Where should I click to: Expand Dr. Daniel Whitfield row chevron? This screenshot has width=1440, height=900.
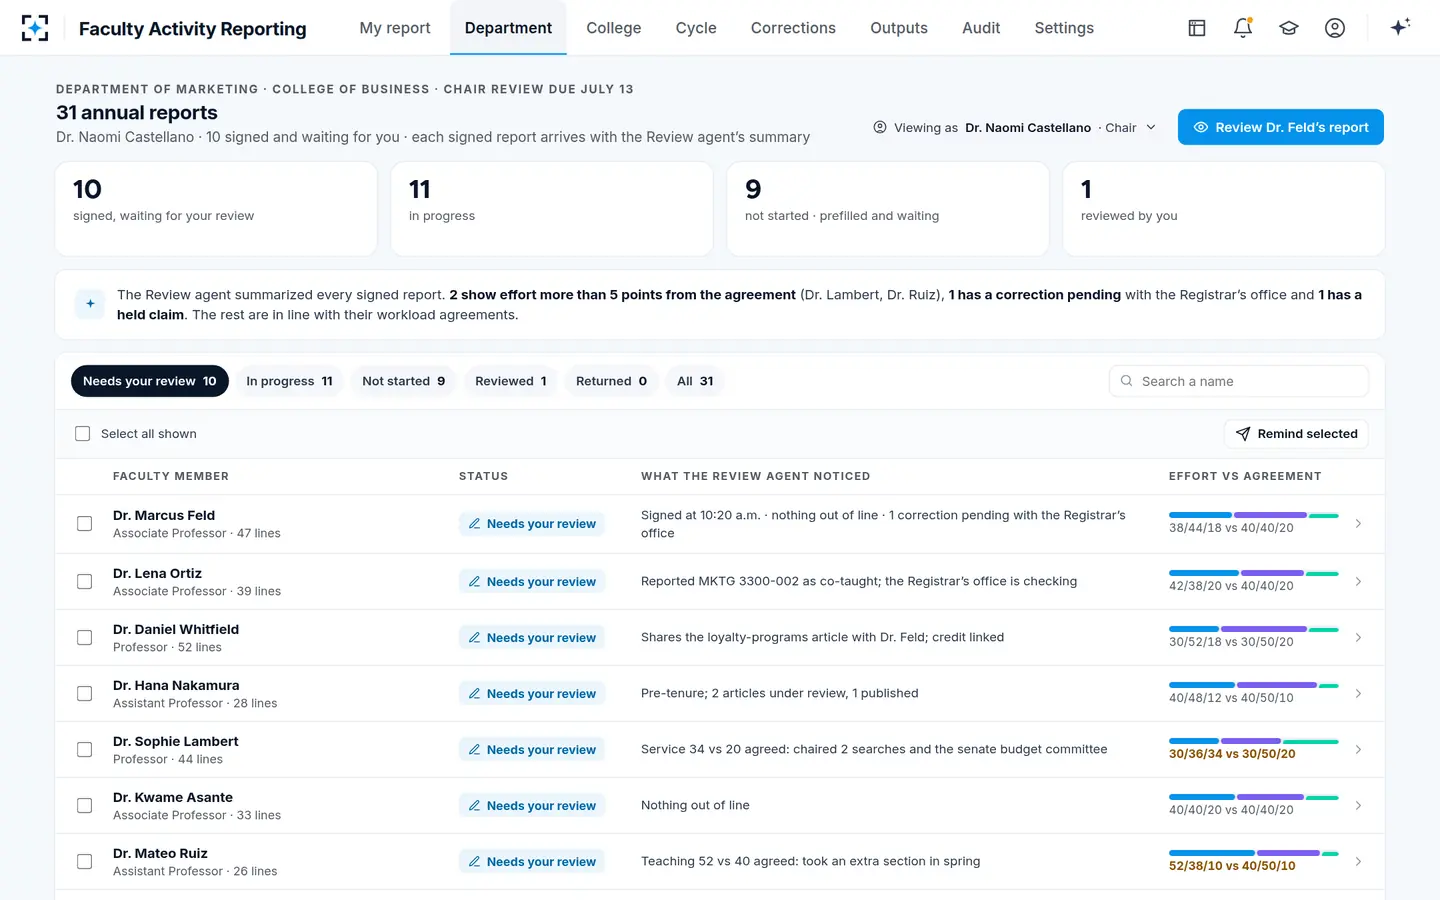1358,638
